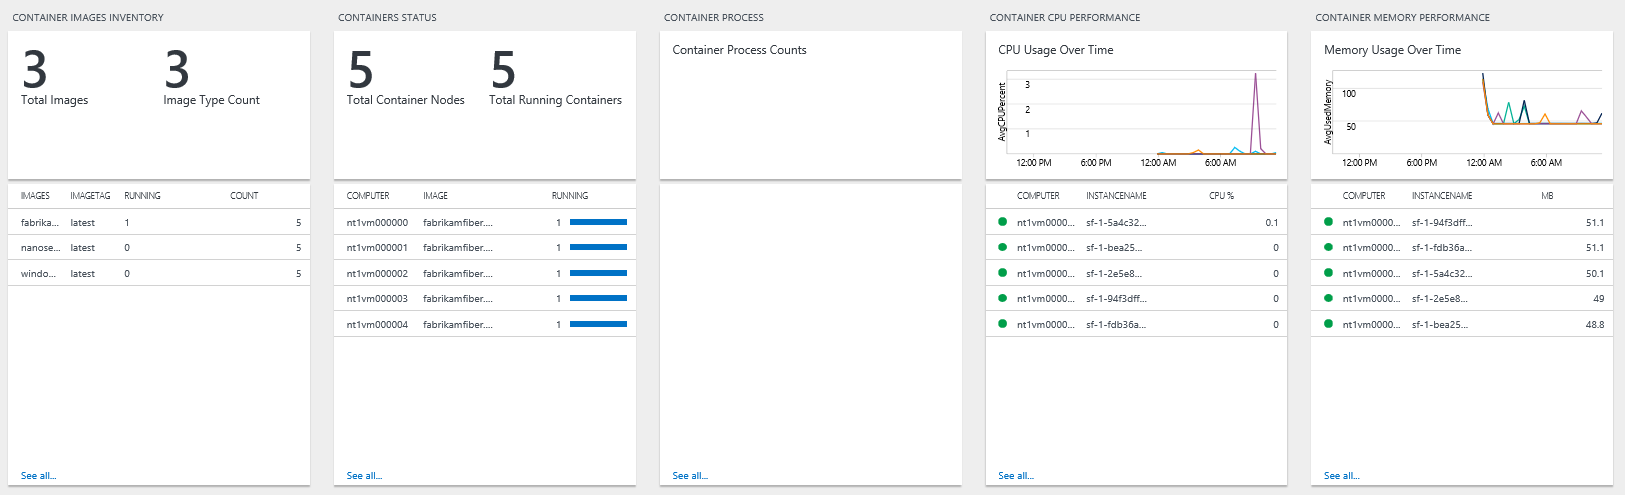Open See all under Container Memory Performance
This screenshot has width=1625, height=495.
click(x=1341, y=476)
